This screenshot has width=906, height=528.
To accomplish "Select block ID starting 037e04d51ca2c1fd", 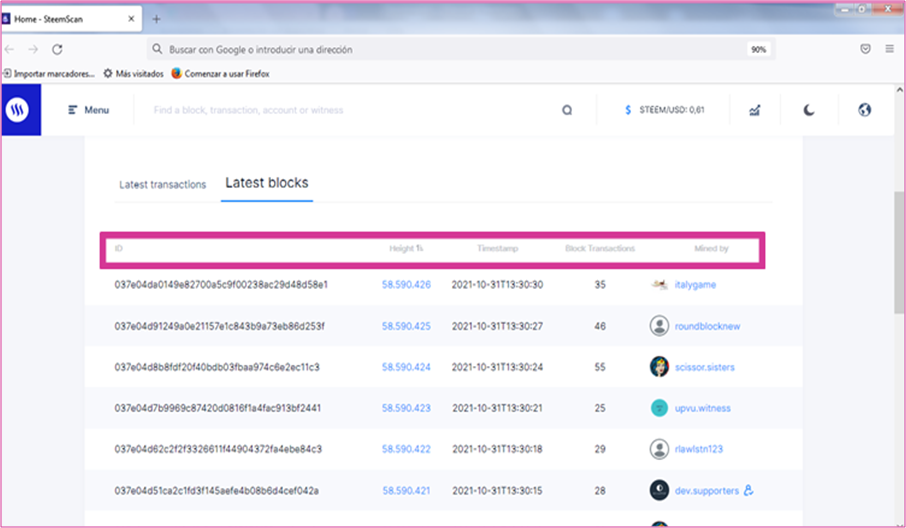I will (x=216, y=491).
